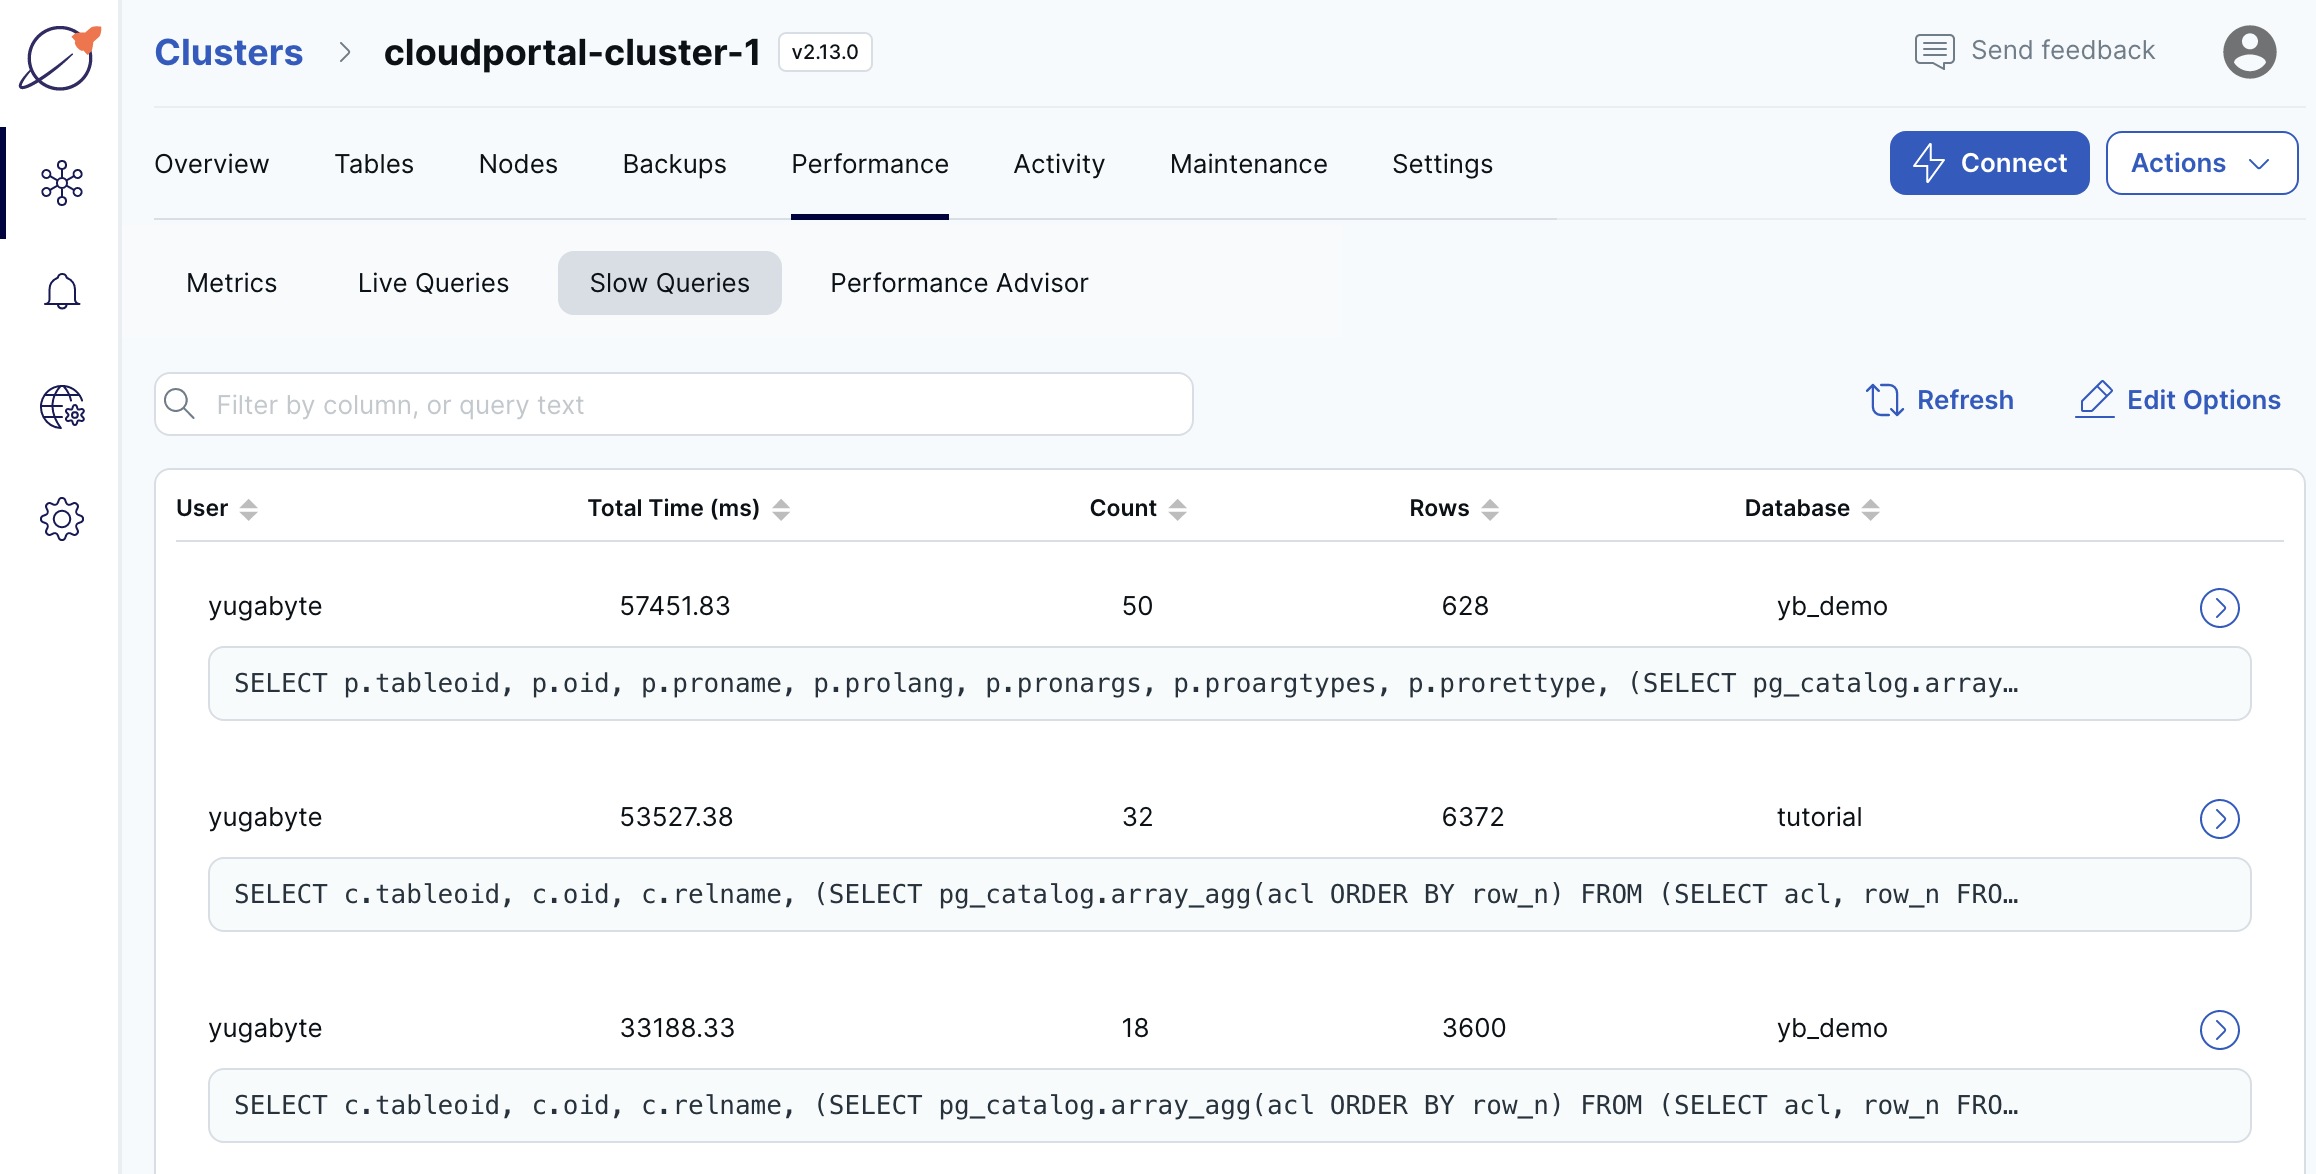Click the rows value 628
The width and height of the screenshot is (2316, 1174).
pos(1465,606)
